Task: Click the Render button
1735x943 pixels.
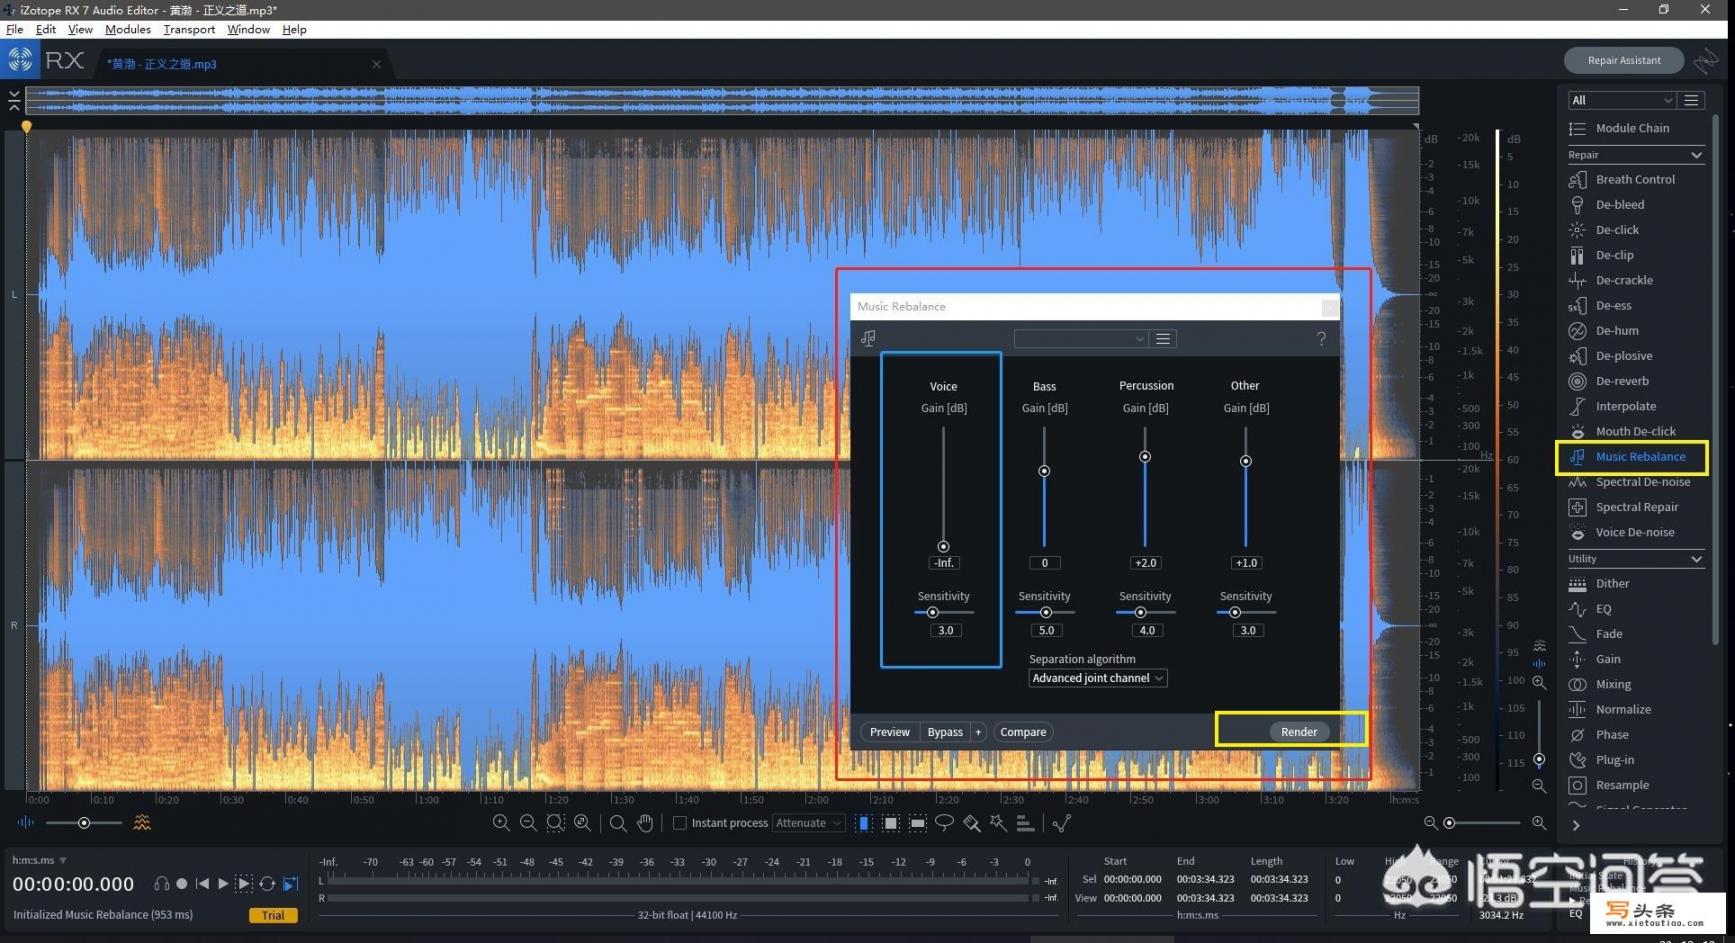Action: click(1299, 732)
